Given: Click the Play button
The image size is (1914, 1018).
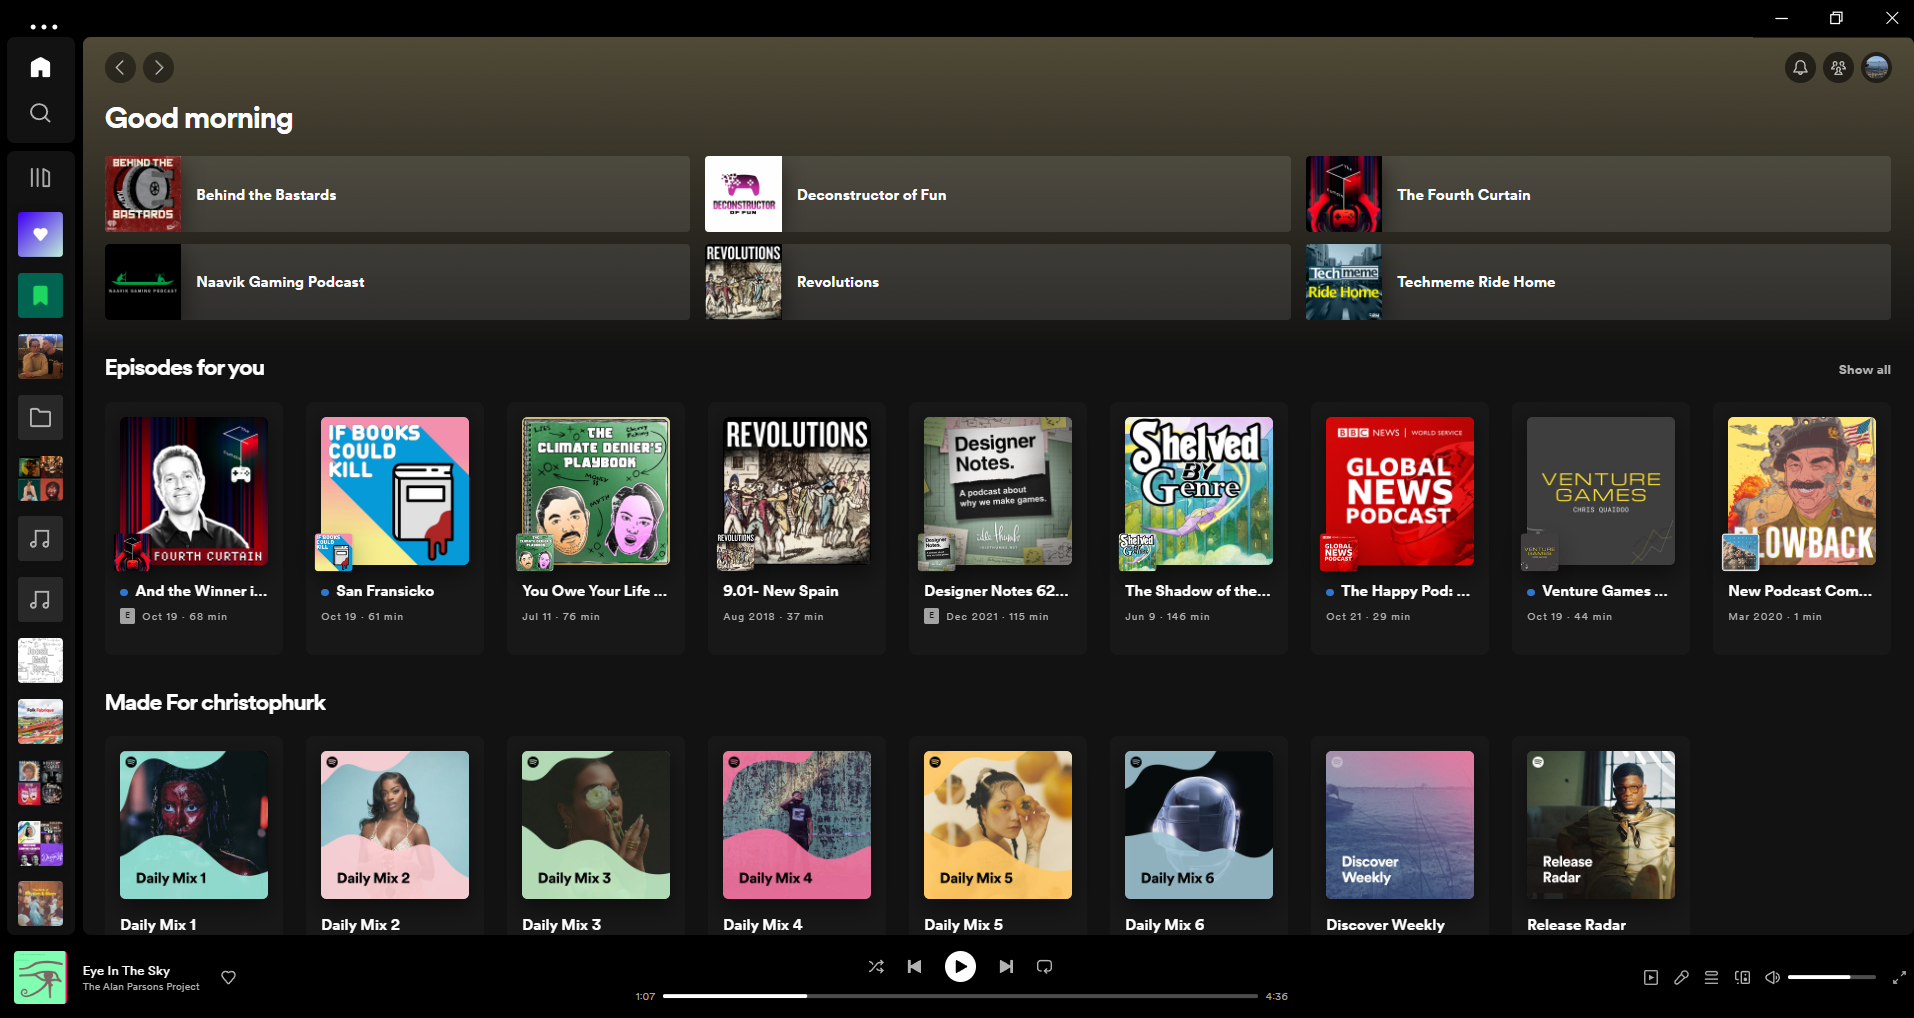Looking at the screenshot, I should click(x=960, y=966).
